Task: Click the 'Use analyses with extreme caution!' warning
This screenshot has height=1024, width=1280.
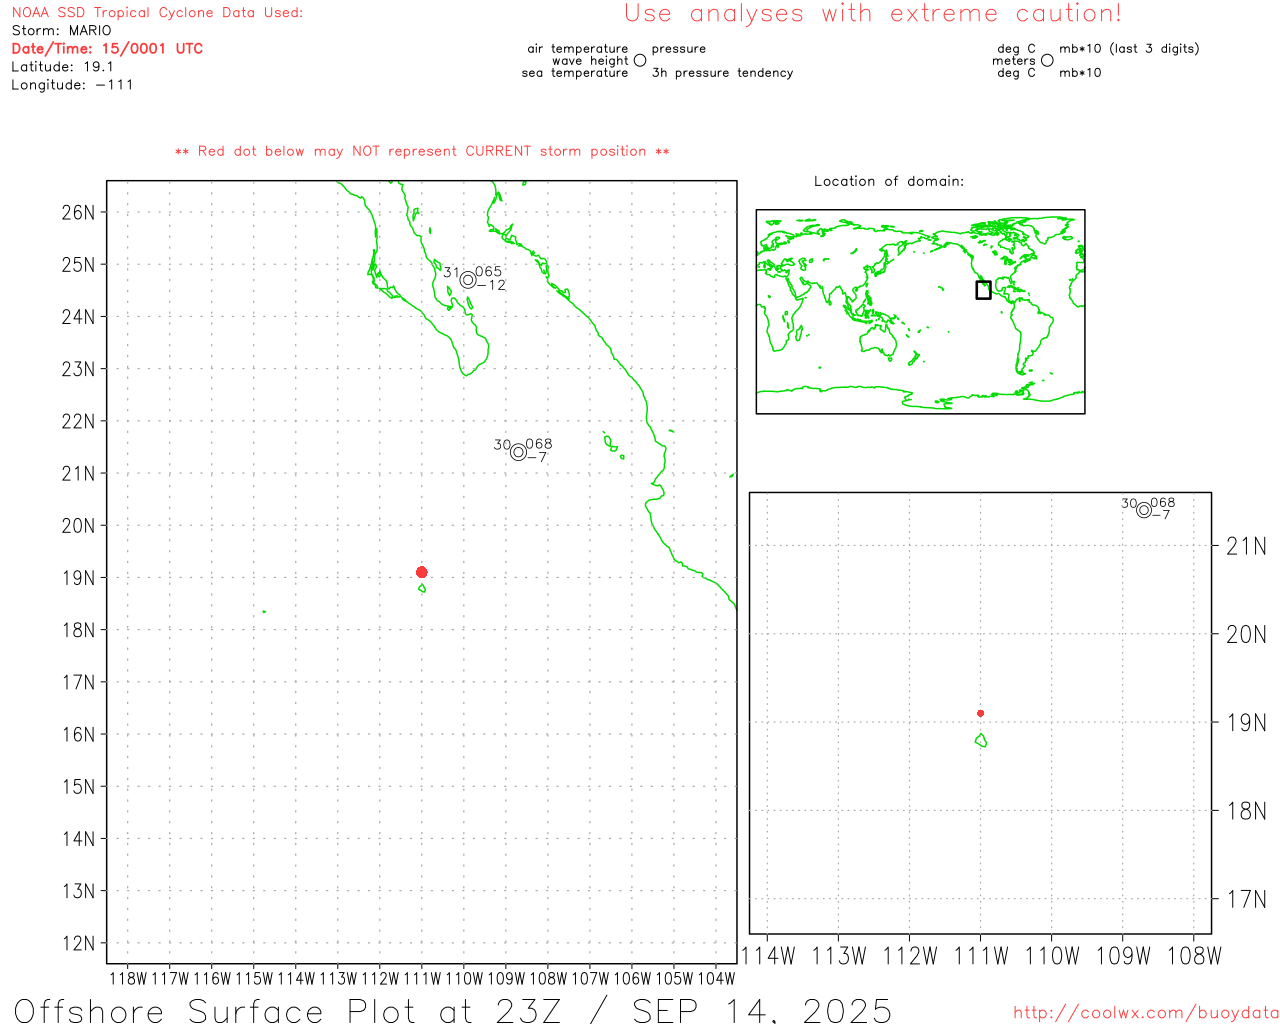Action: click(x=873, y=14)
